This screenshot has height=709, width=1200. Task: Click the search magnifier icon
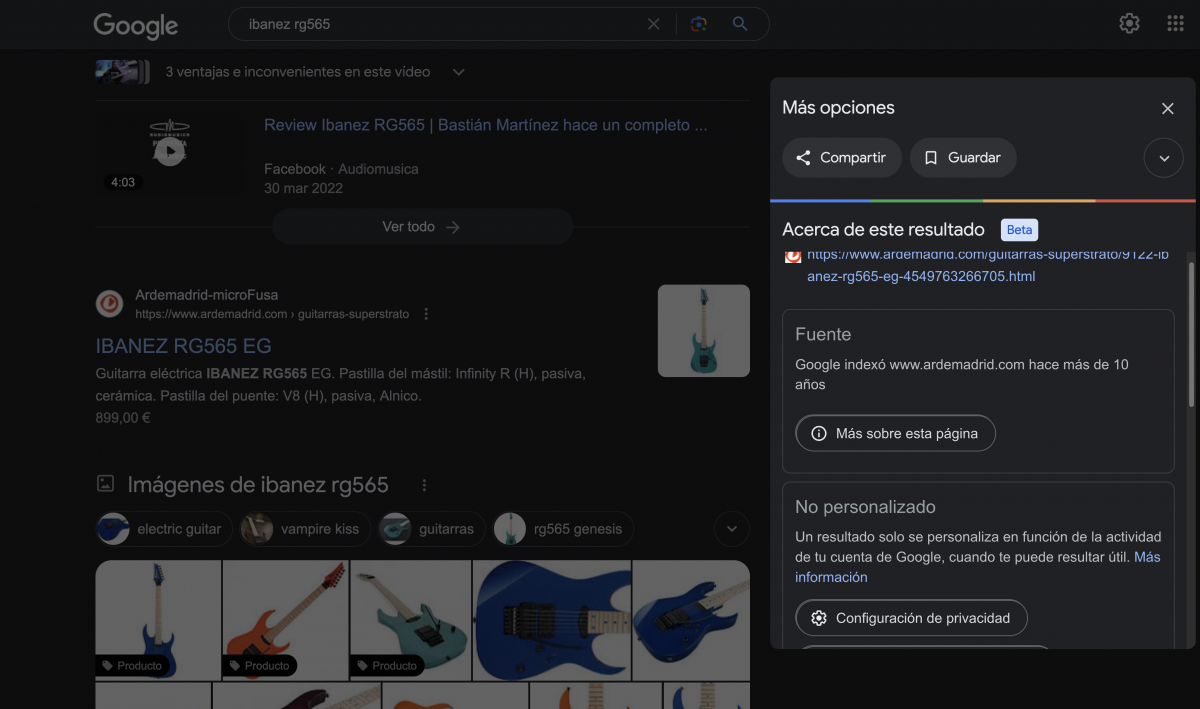pyautogui.click(x=740, y=24)
